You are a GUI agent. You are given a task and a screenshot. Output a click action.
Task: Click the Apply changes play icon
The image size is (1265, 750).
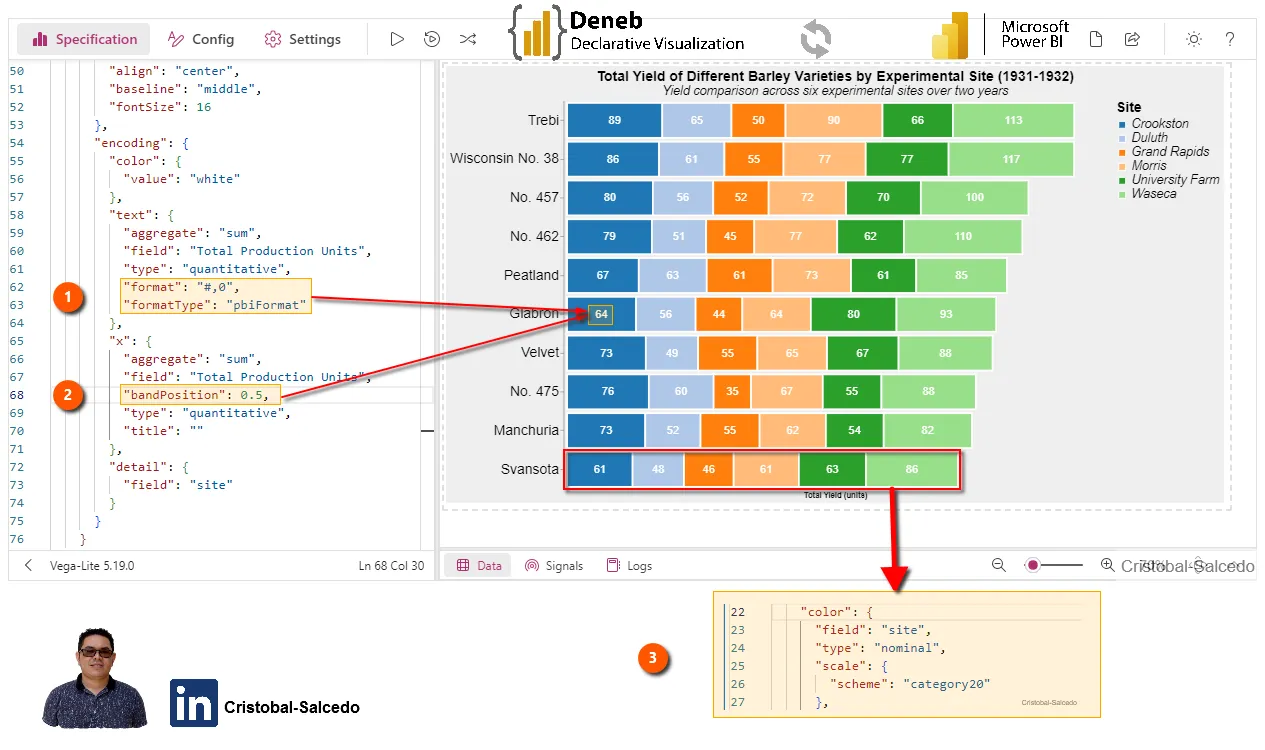[397, 39]
